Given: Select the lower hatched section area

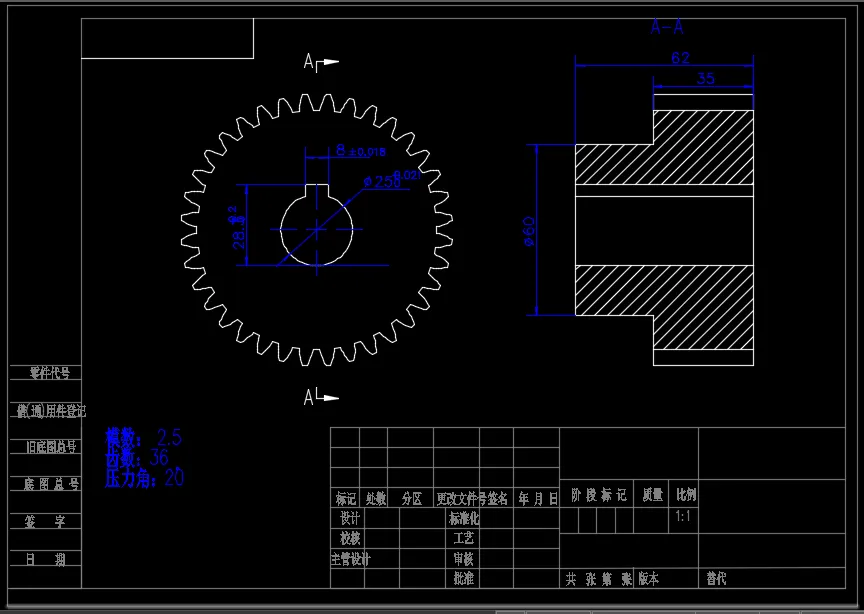Looking at the screenshot, I should (665, 306).
